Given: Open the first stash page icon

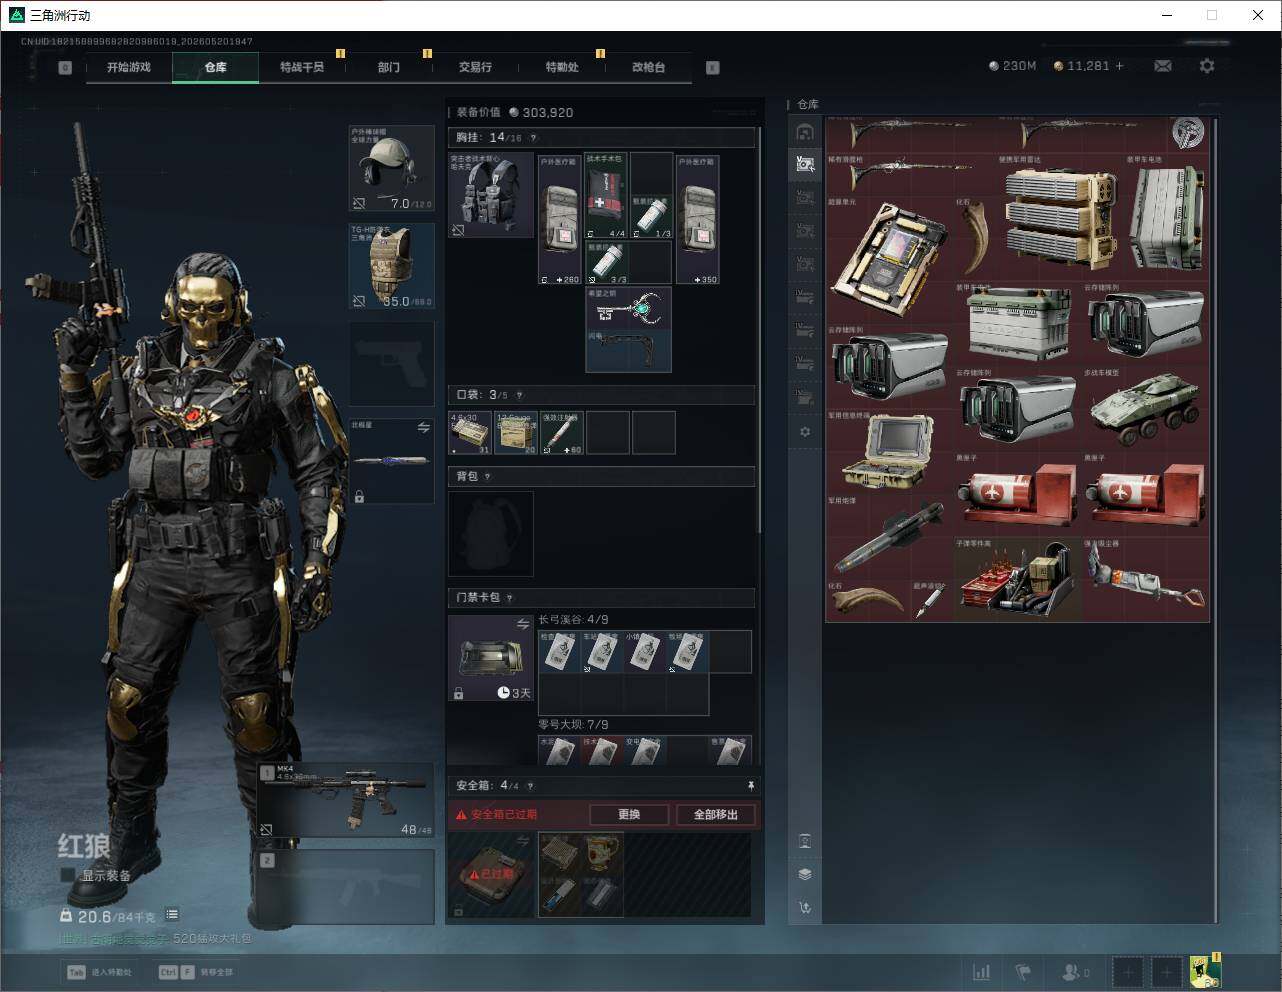Looking at the screenshot, I should (x=805, y=132).
